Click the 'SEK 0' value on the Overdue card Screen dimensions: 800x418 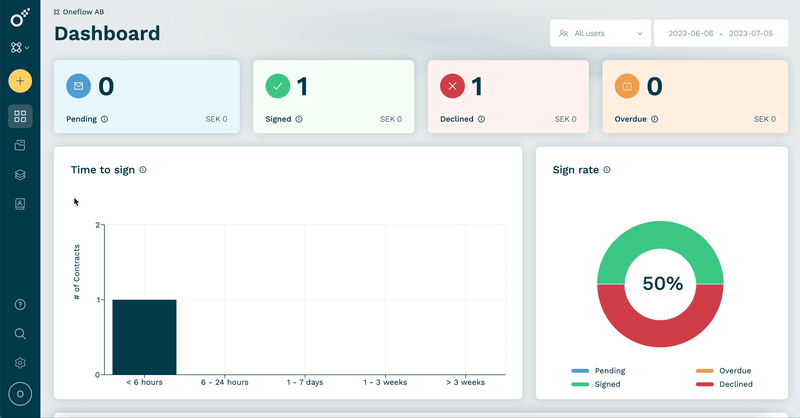click(765, 119)
